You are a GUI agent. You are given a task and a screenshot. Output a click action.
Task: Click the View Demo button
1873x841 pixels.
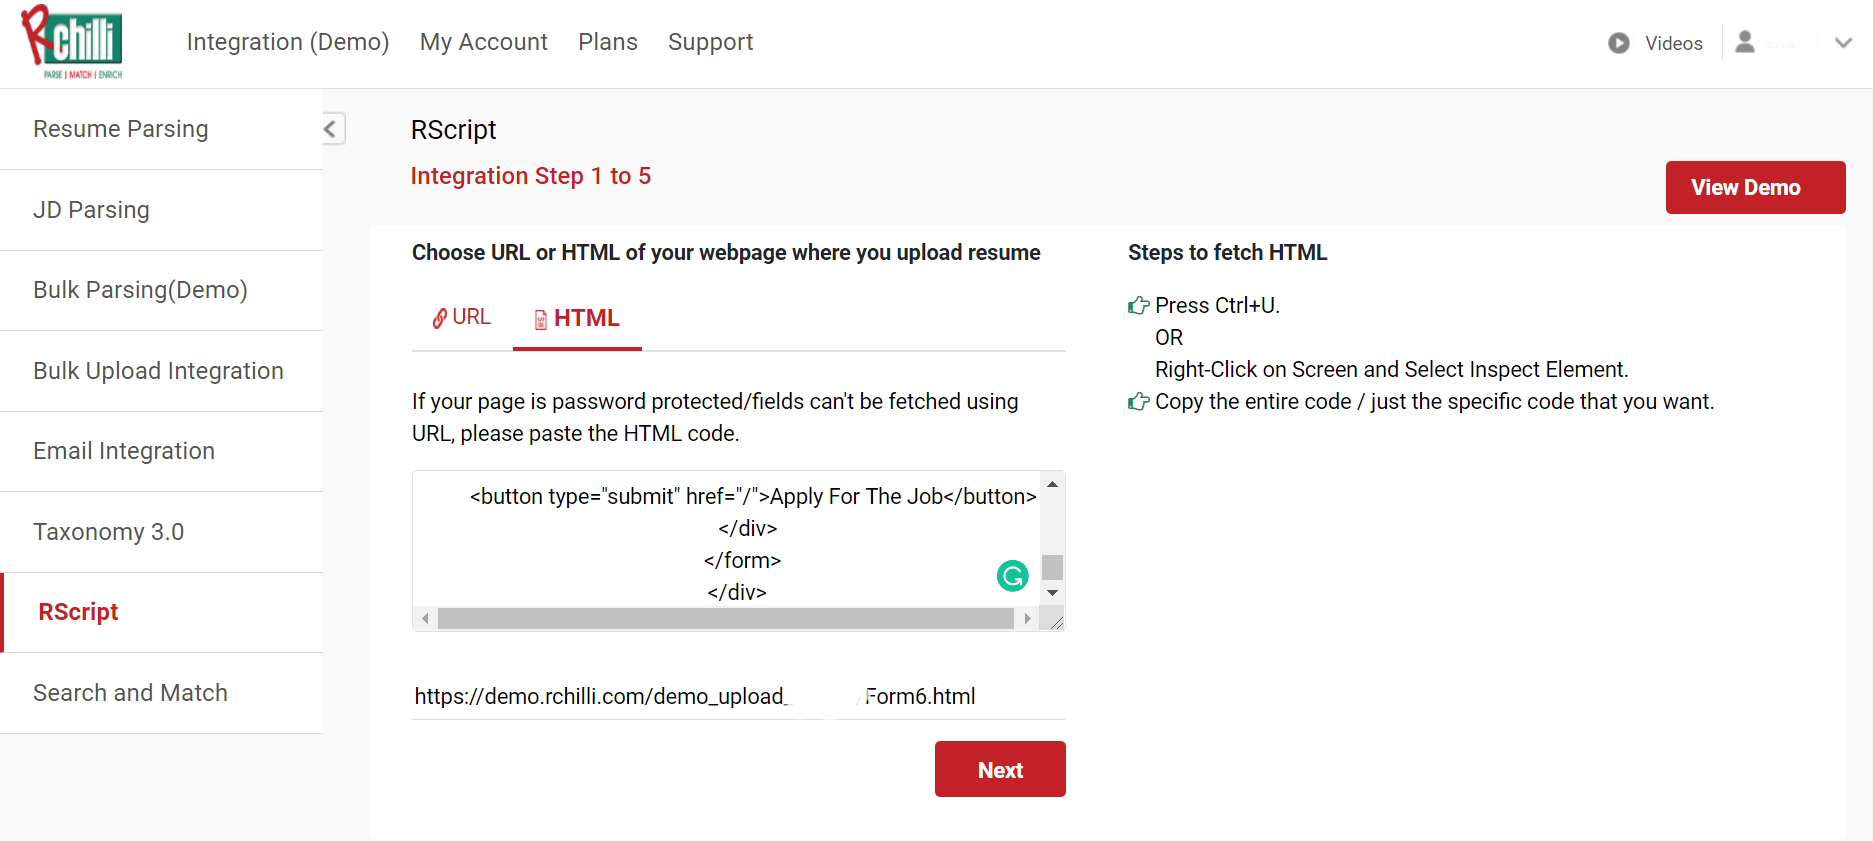tap(1755, 187)
